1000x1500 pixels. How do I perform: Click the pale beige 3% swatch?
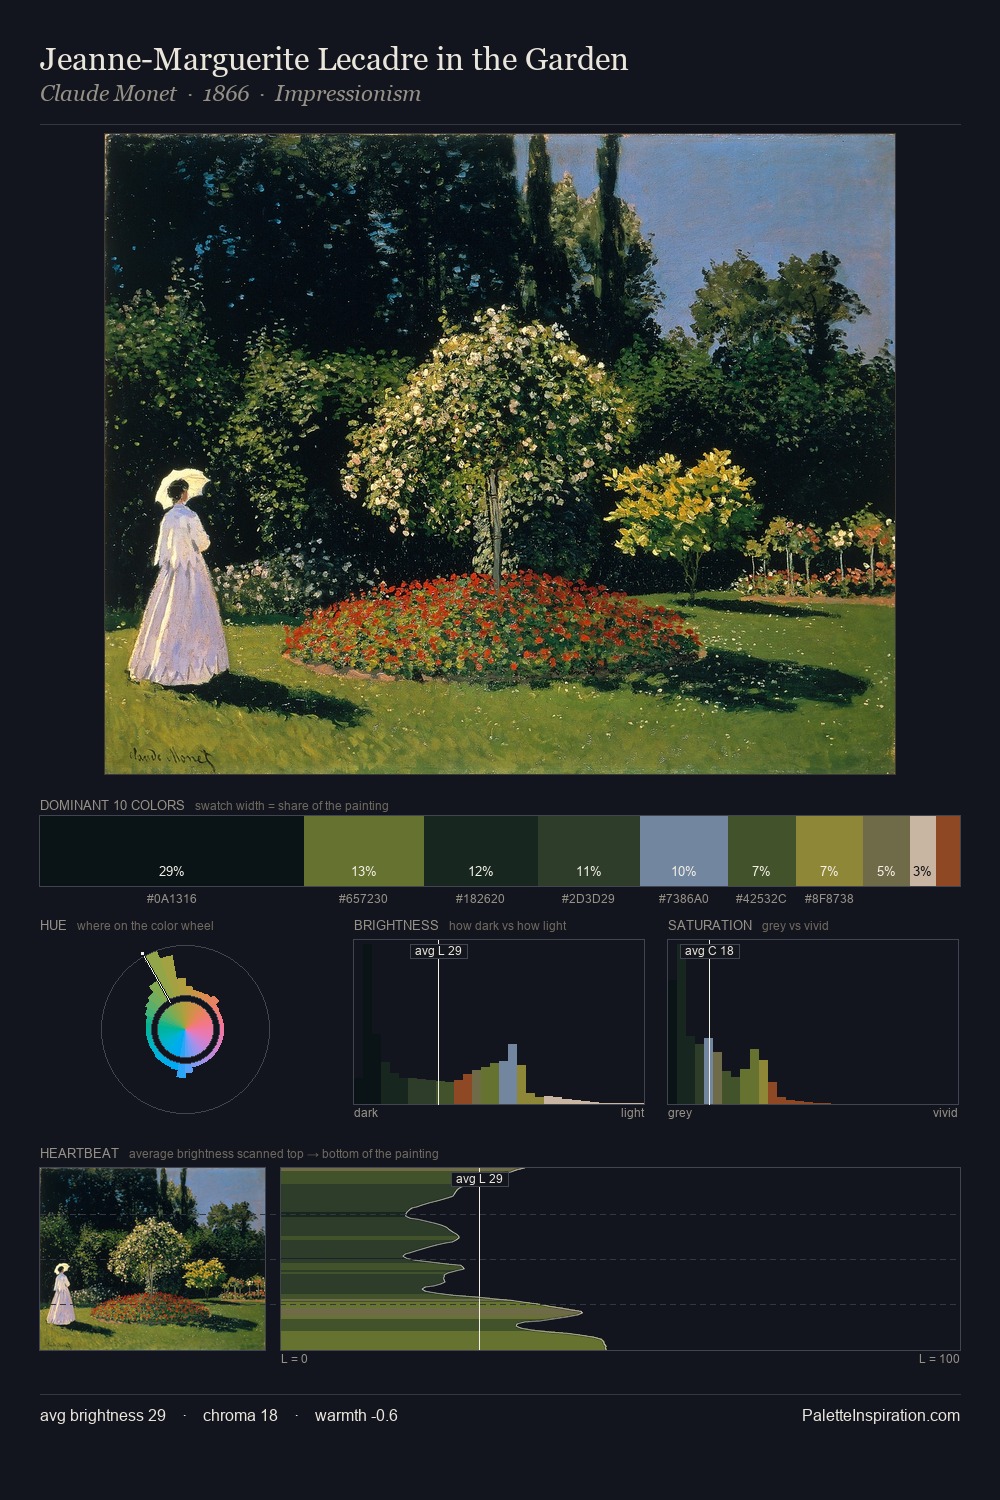click(x=923, y=851)
